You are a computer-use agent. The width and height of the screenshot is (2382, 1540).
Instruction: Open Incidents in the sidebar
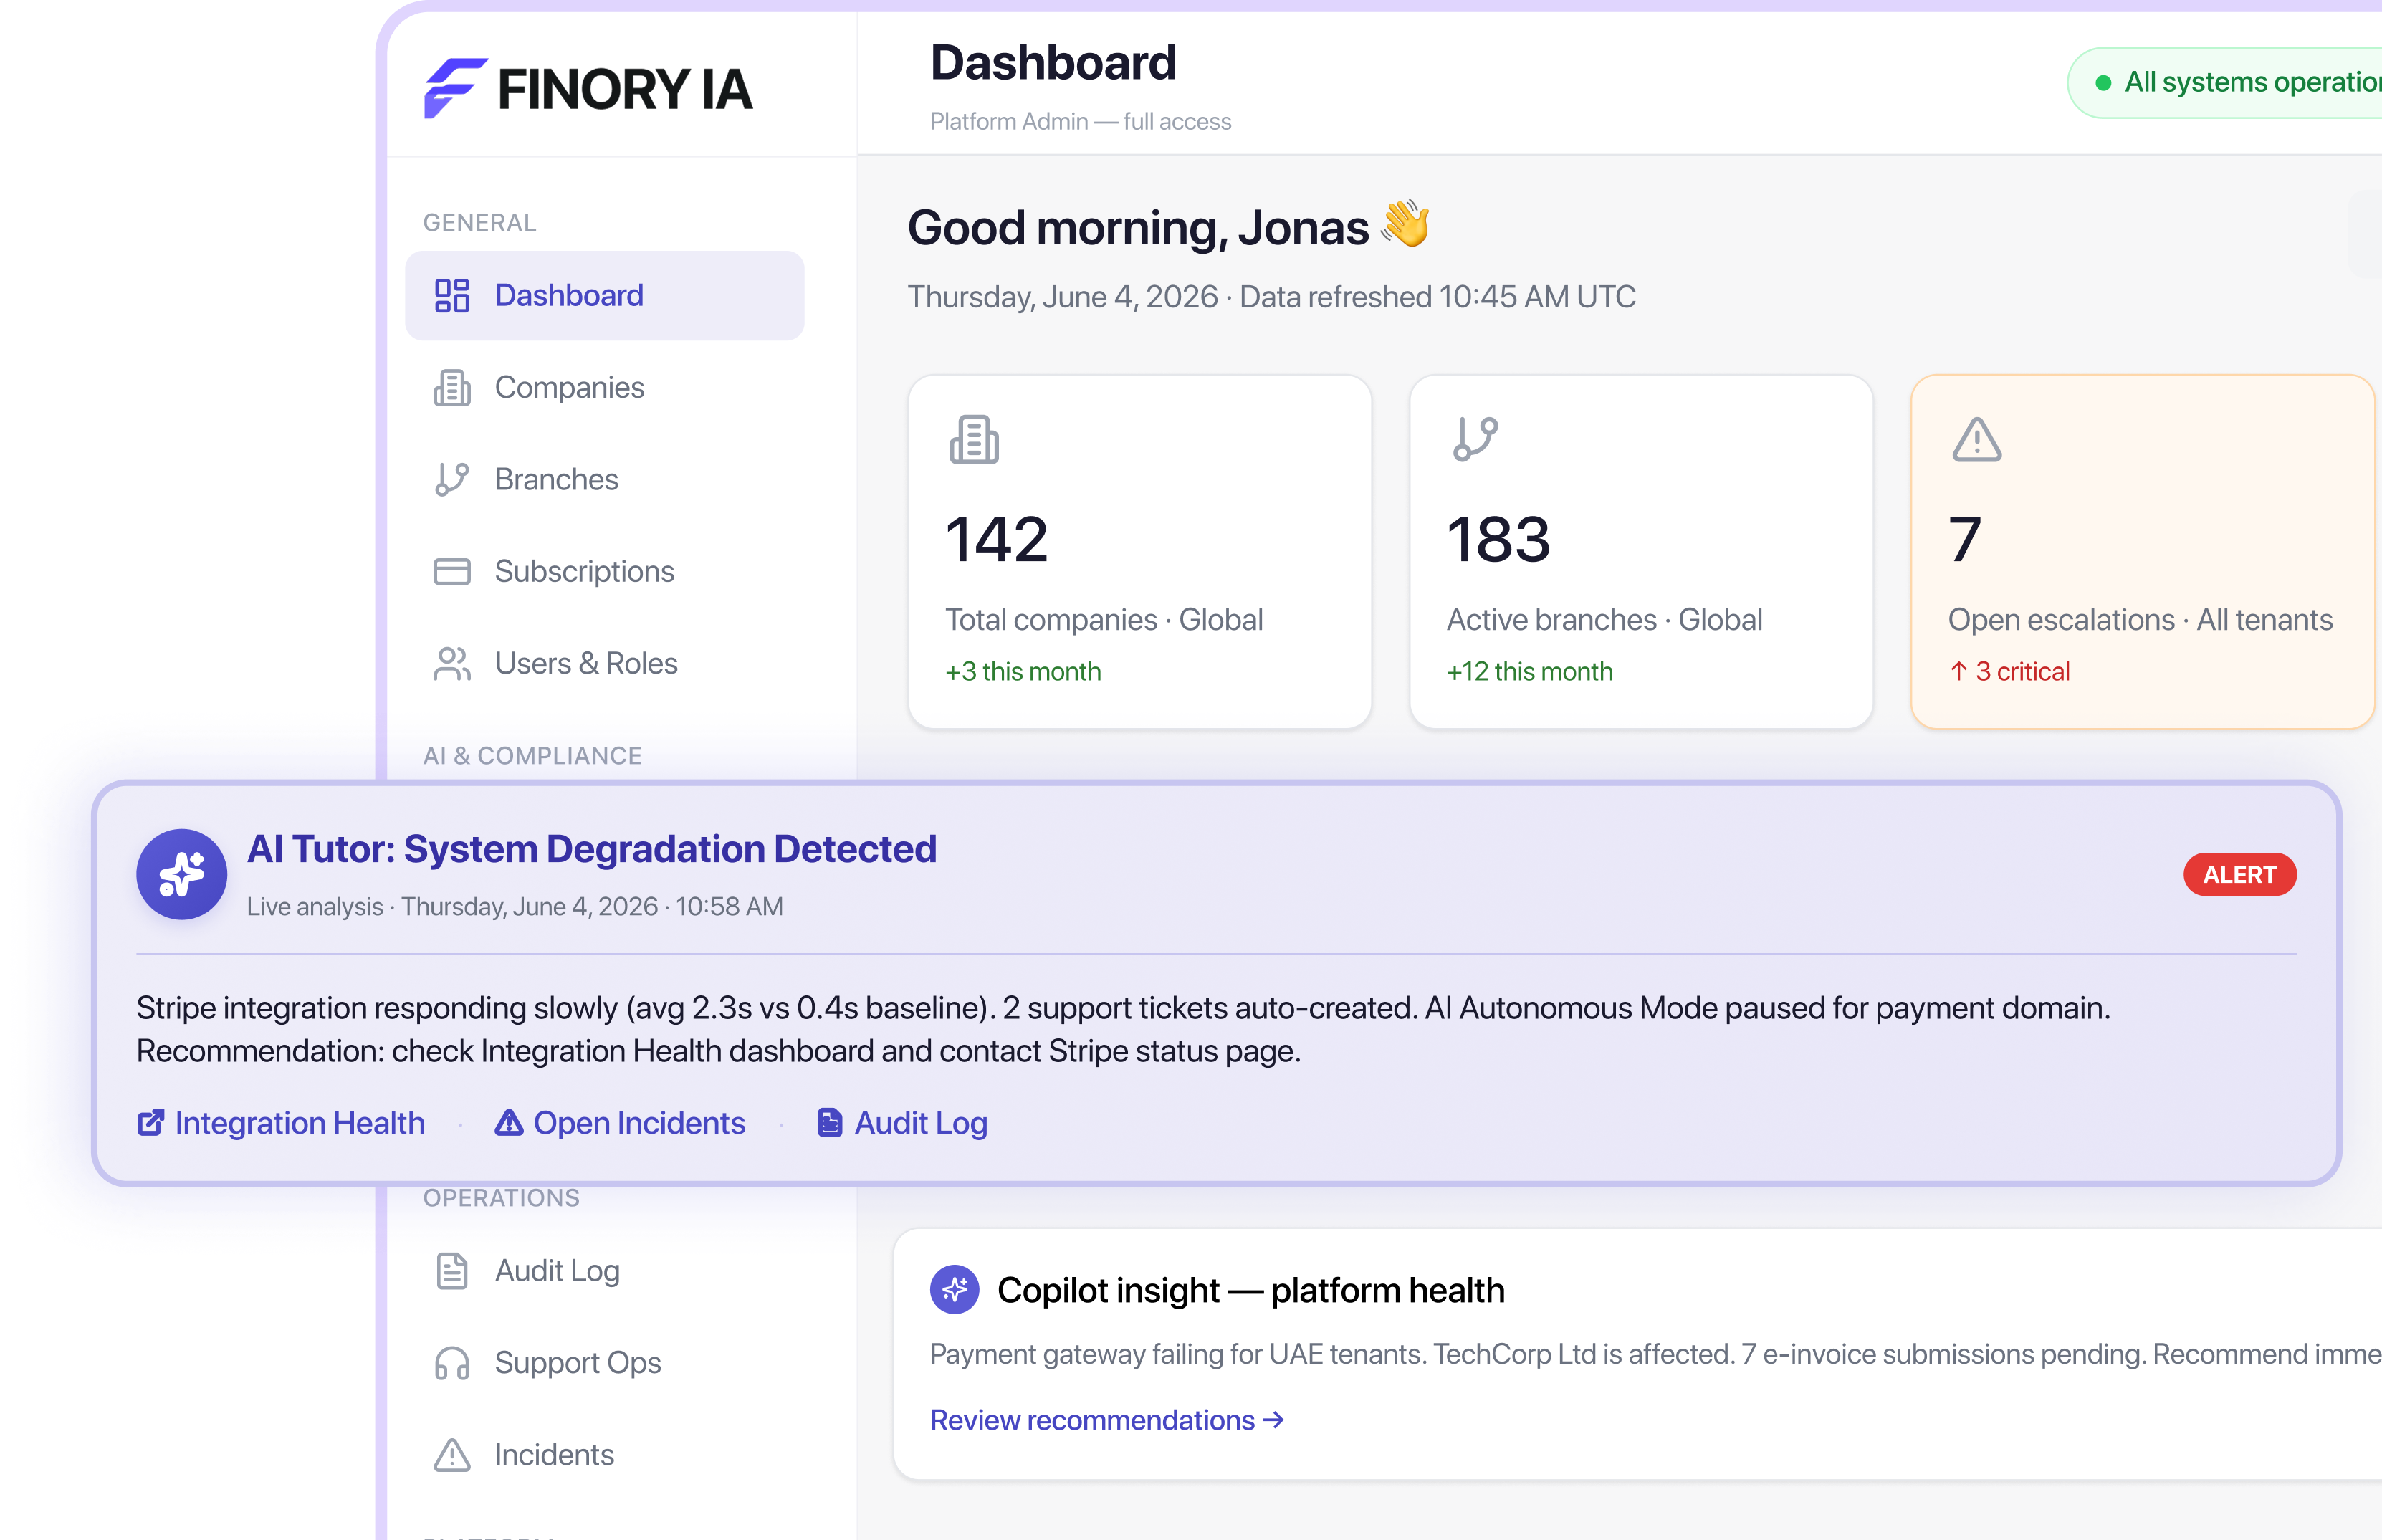coord(604,1454)
